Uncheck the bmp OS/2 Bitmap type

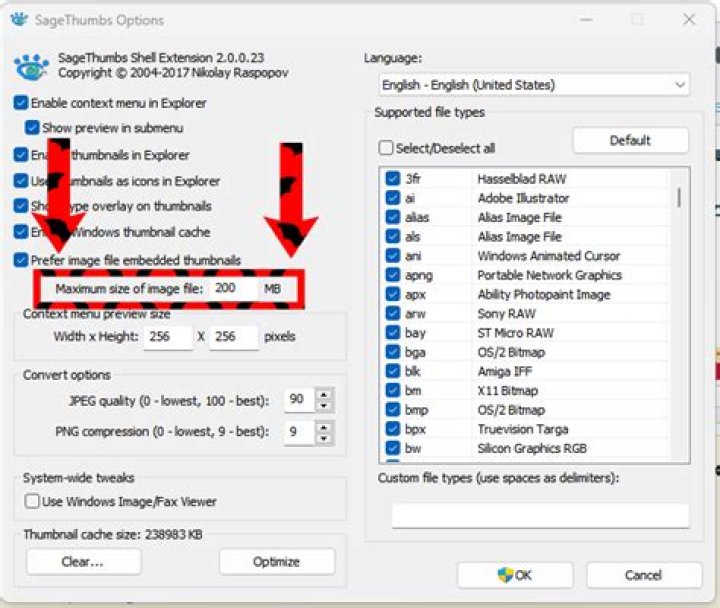(393, 410)
